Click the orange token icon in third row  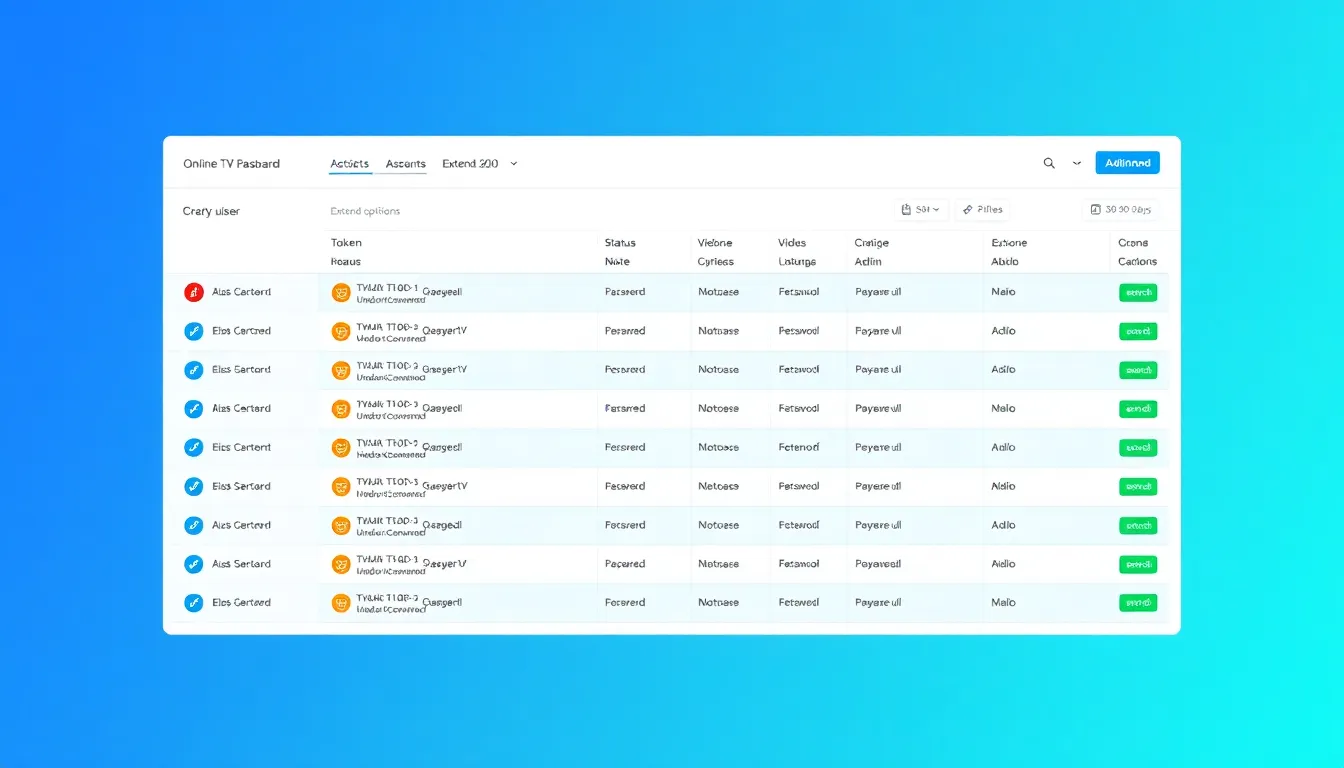pyautogui.click(x=341, y=370)
